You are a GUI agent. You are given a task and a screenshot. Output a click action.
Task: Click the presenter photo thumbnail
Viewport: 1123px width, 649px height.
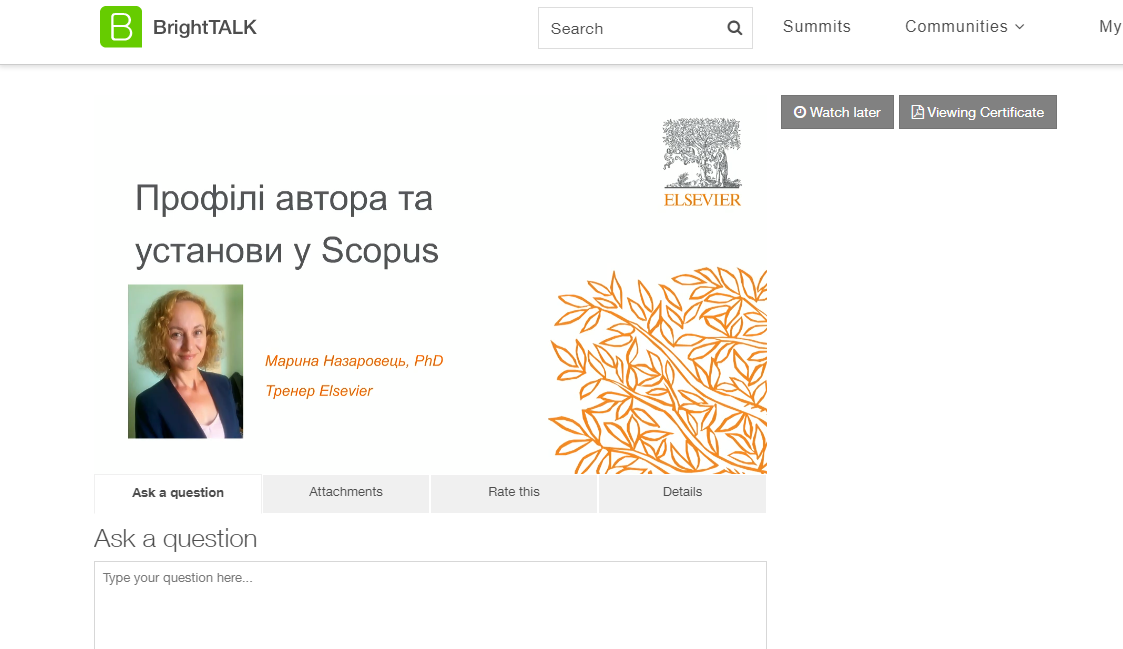pos(185,361)
